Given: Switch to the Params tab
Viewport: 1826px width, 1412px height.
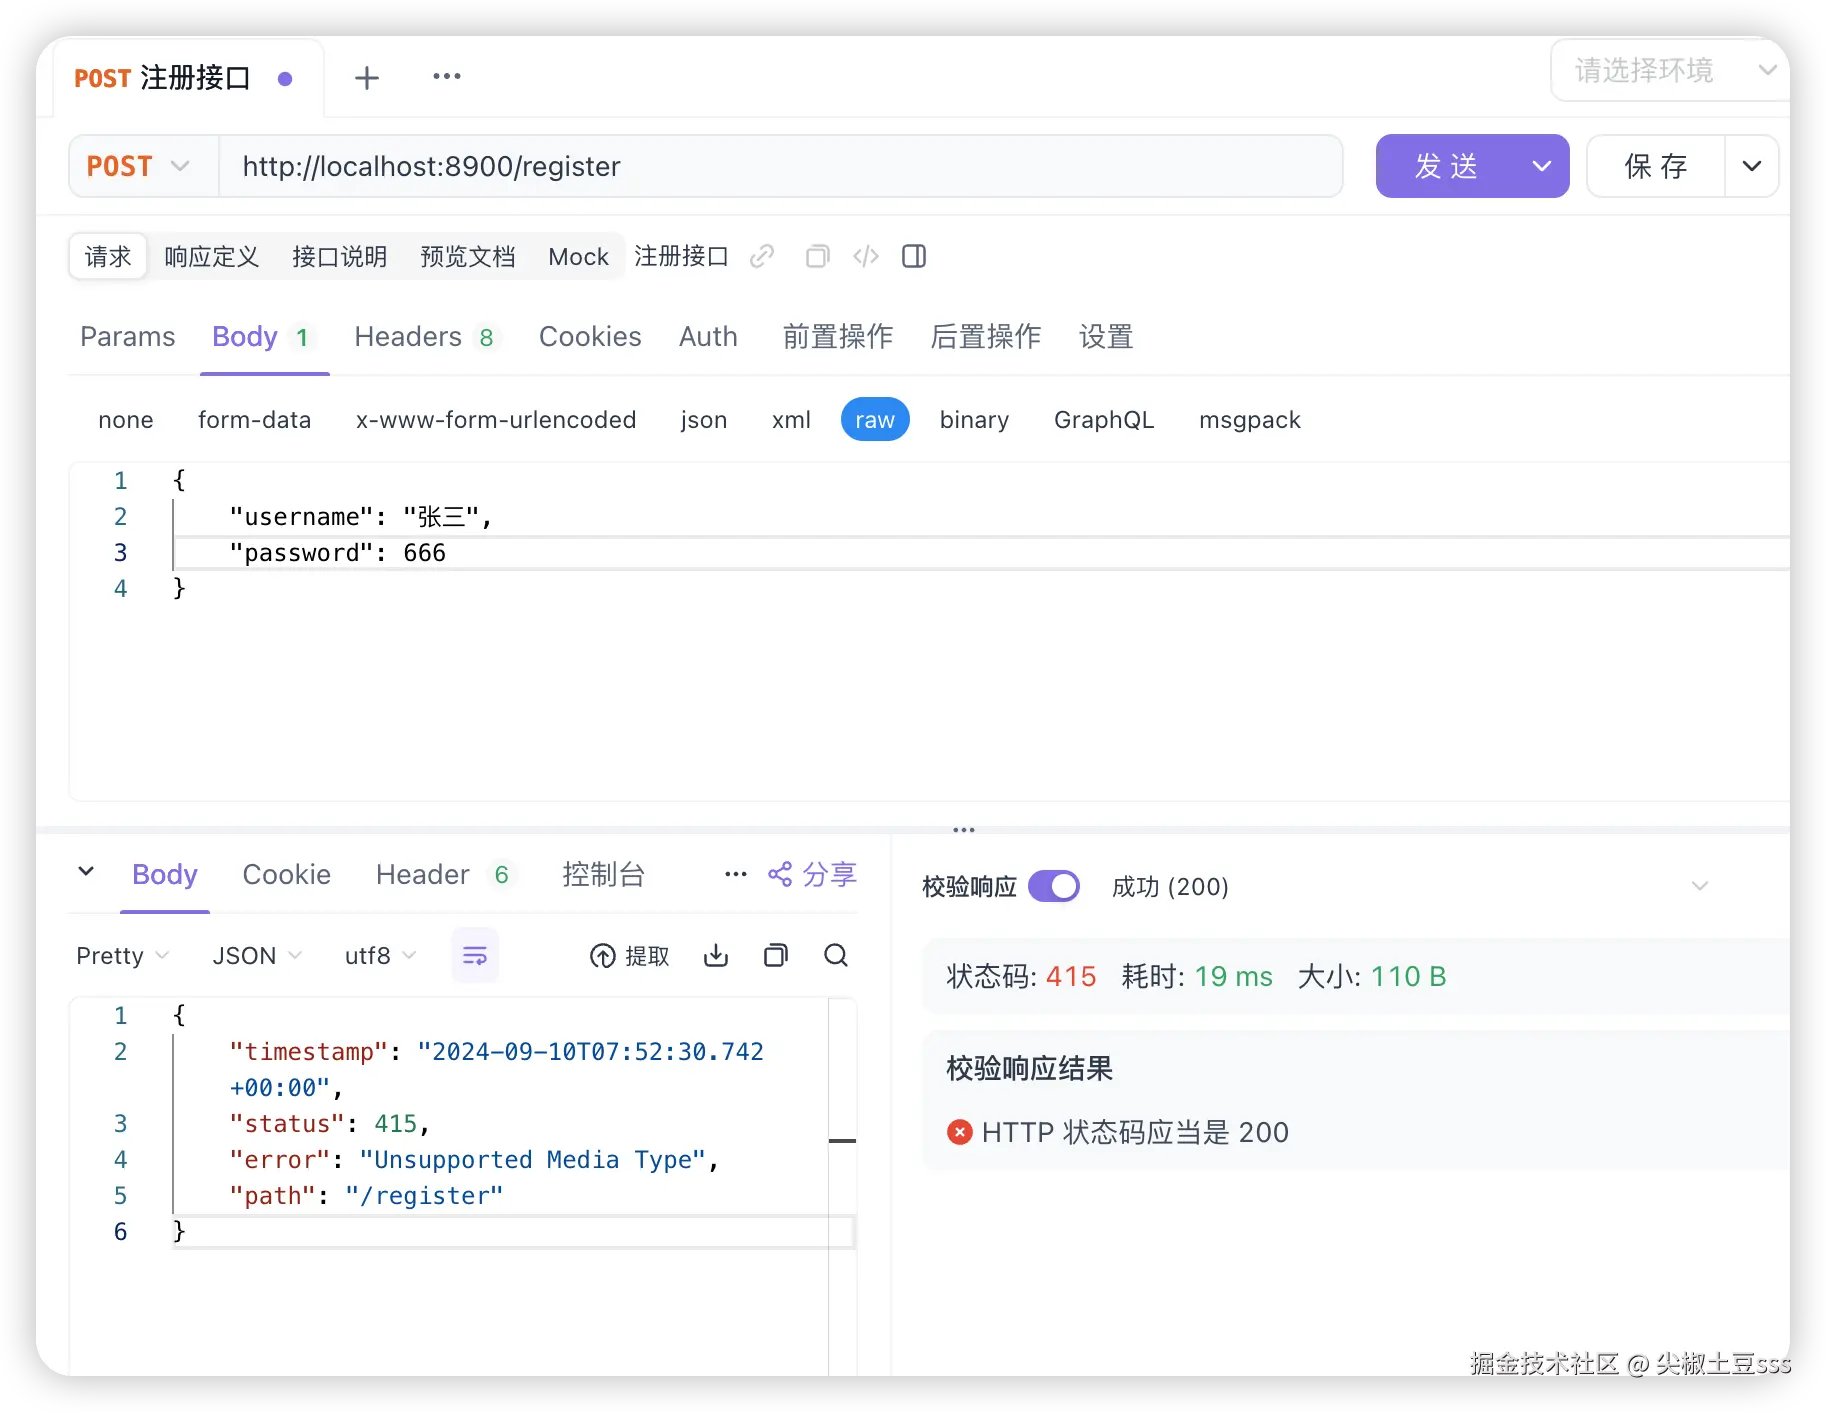Looking at the screenshot, I should coord(127,337).
